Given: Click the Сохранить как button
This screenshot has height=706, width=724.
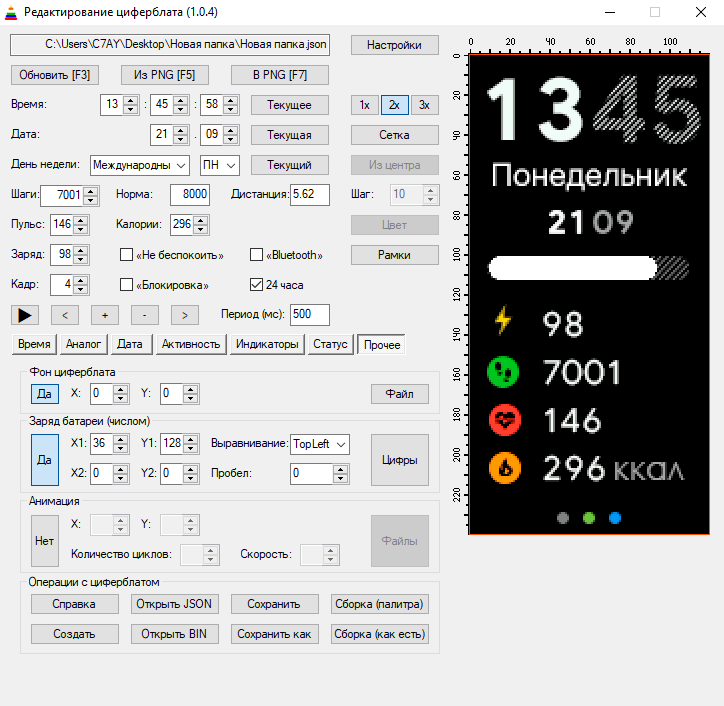Looking at the screenshot, I should [x=275, y=634].
